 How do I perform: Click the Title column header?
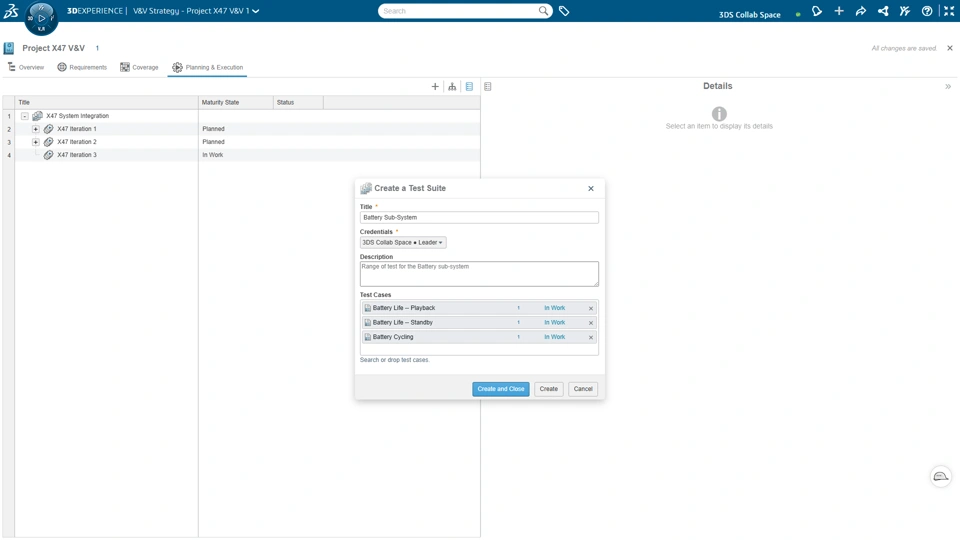[x=107, y=102]
